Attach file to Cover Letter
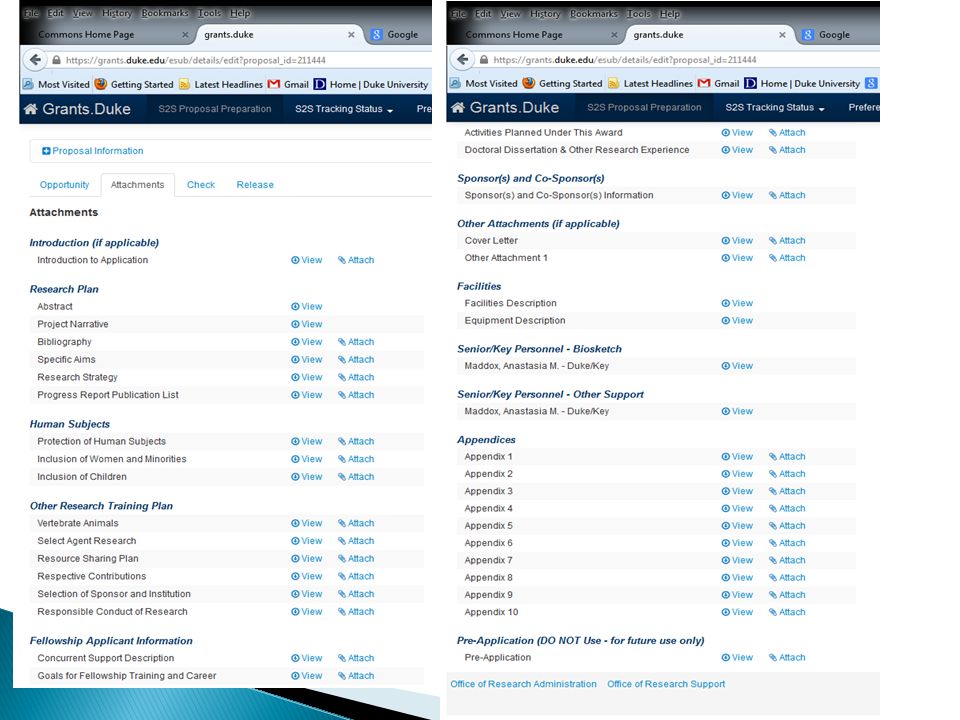 point(787,241)
